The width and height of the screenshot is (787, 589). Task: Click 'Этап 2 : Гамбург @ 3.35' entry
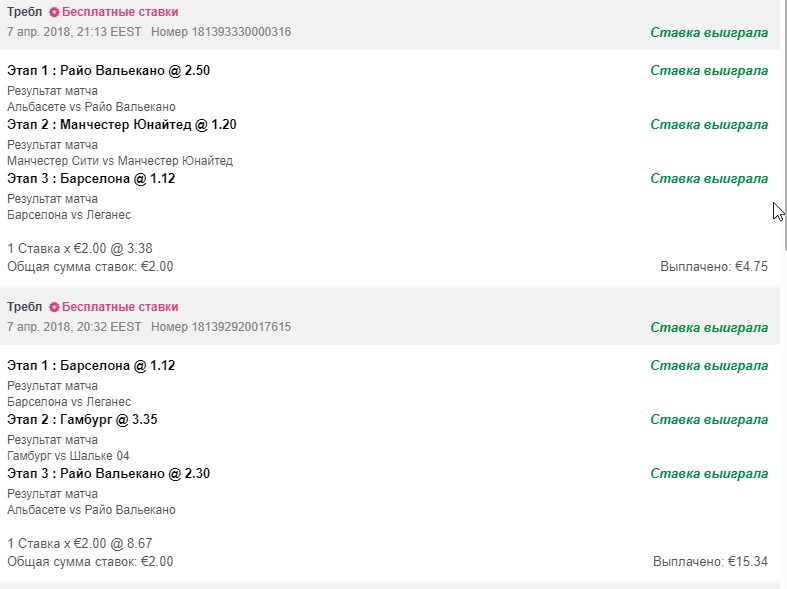(82, 419)
